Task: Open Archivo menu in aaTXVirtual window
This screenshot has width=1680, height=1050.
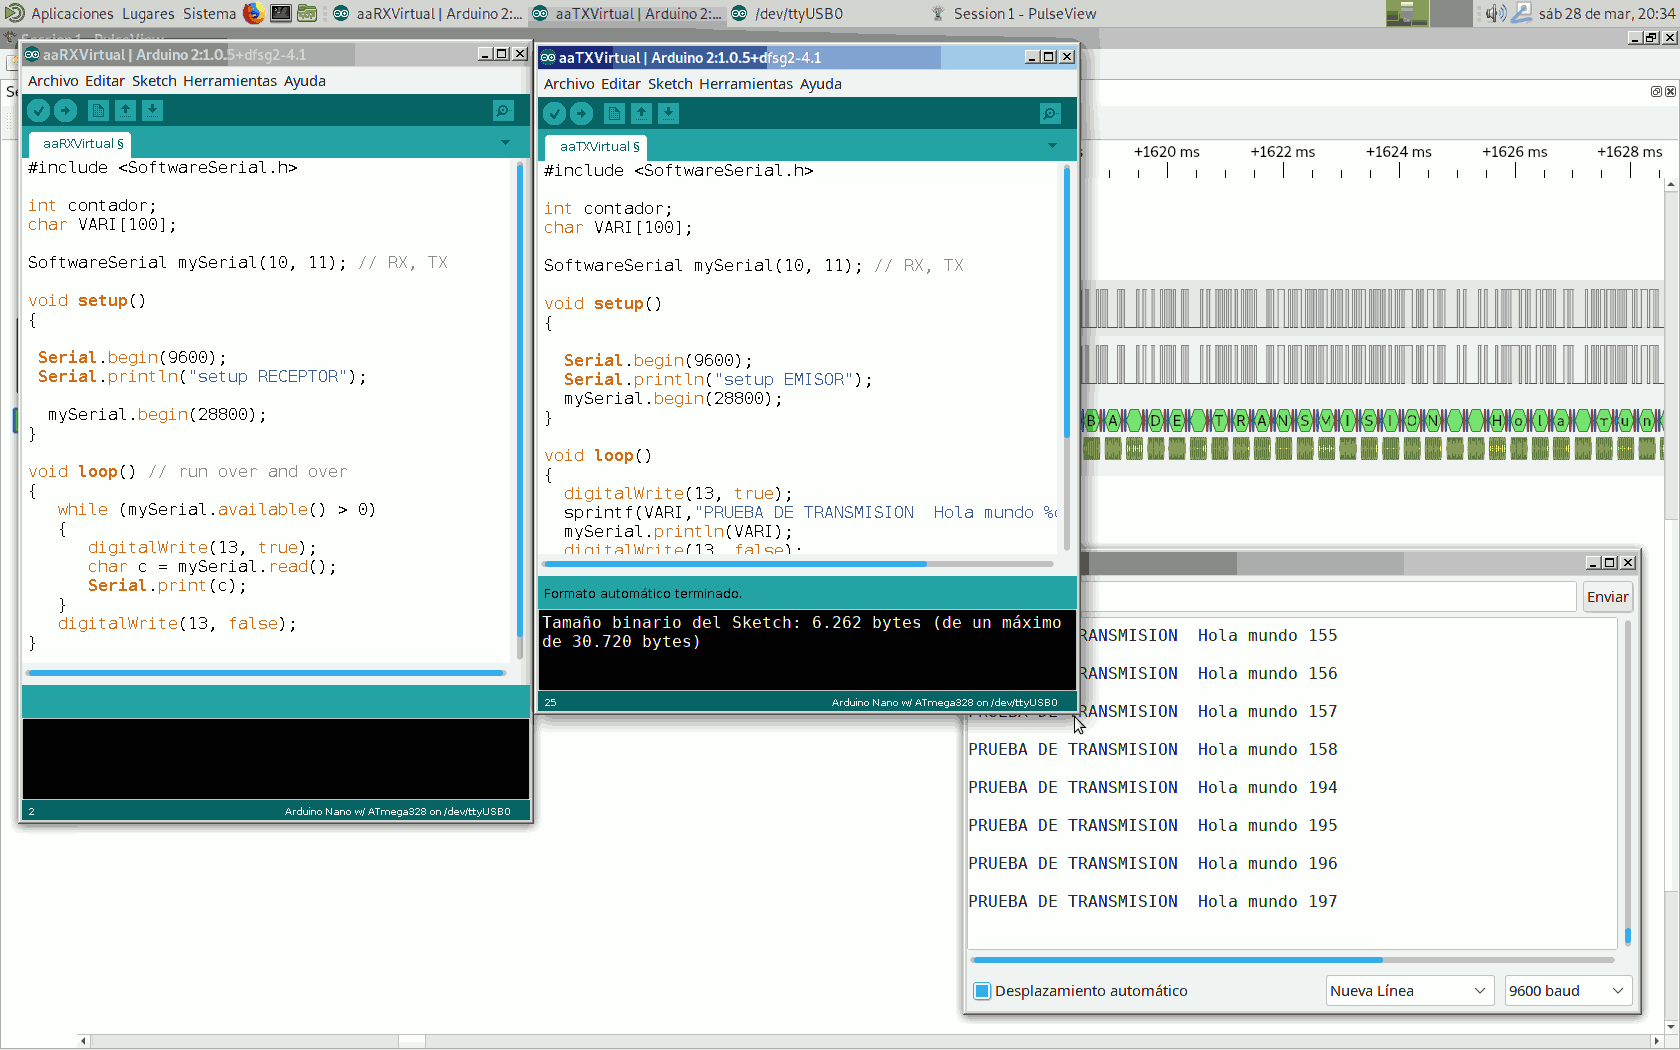Action: (569, 84)
